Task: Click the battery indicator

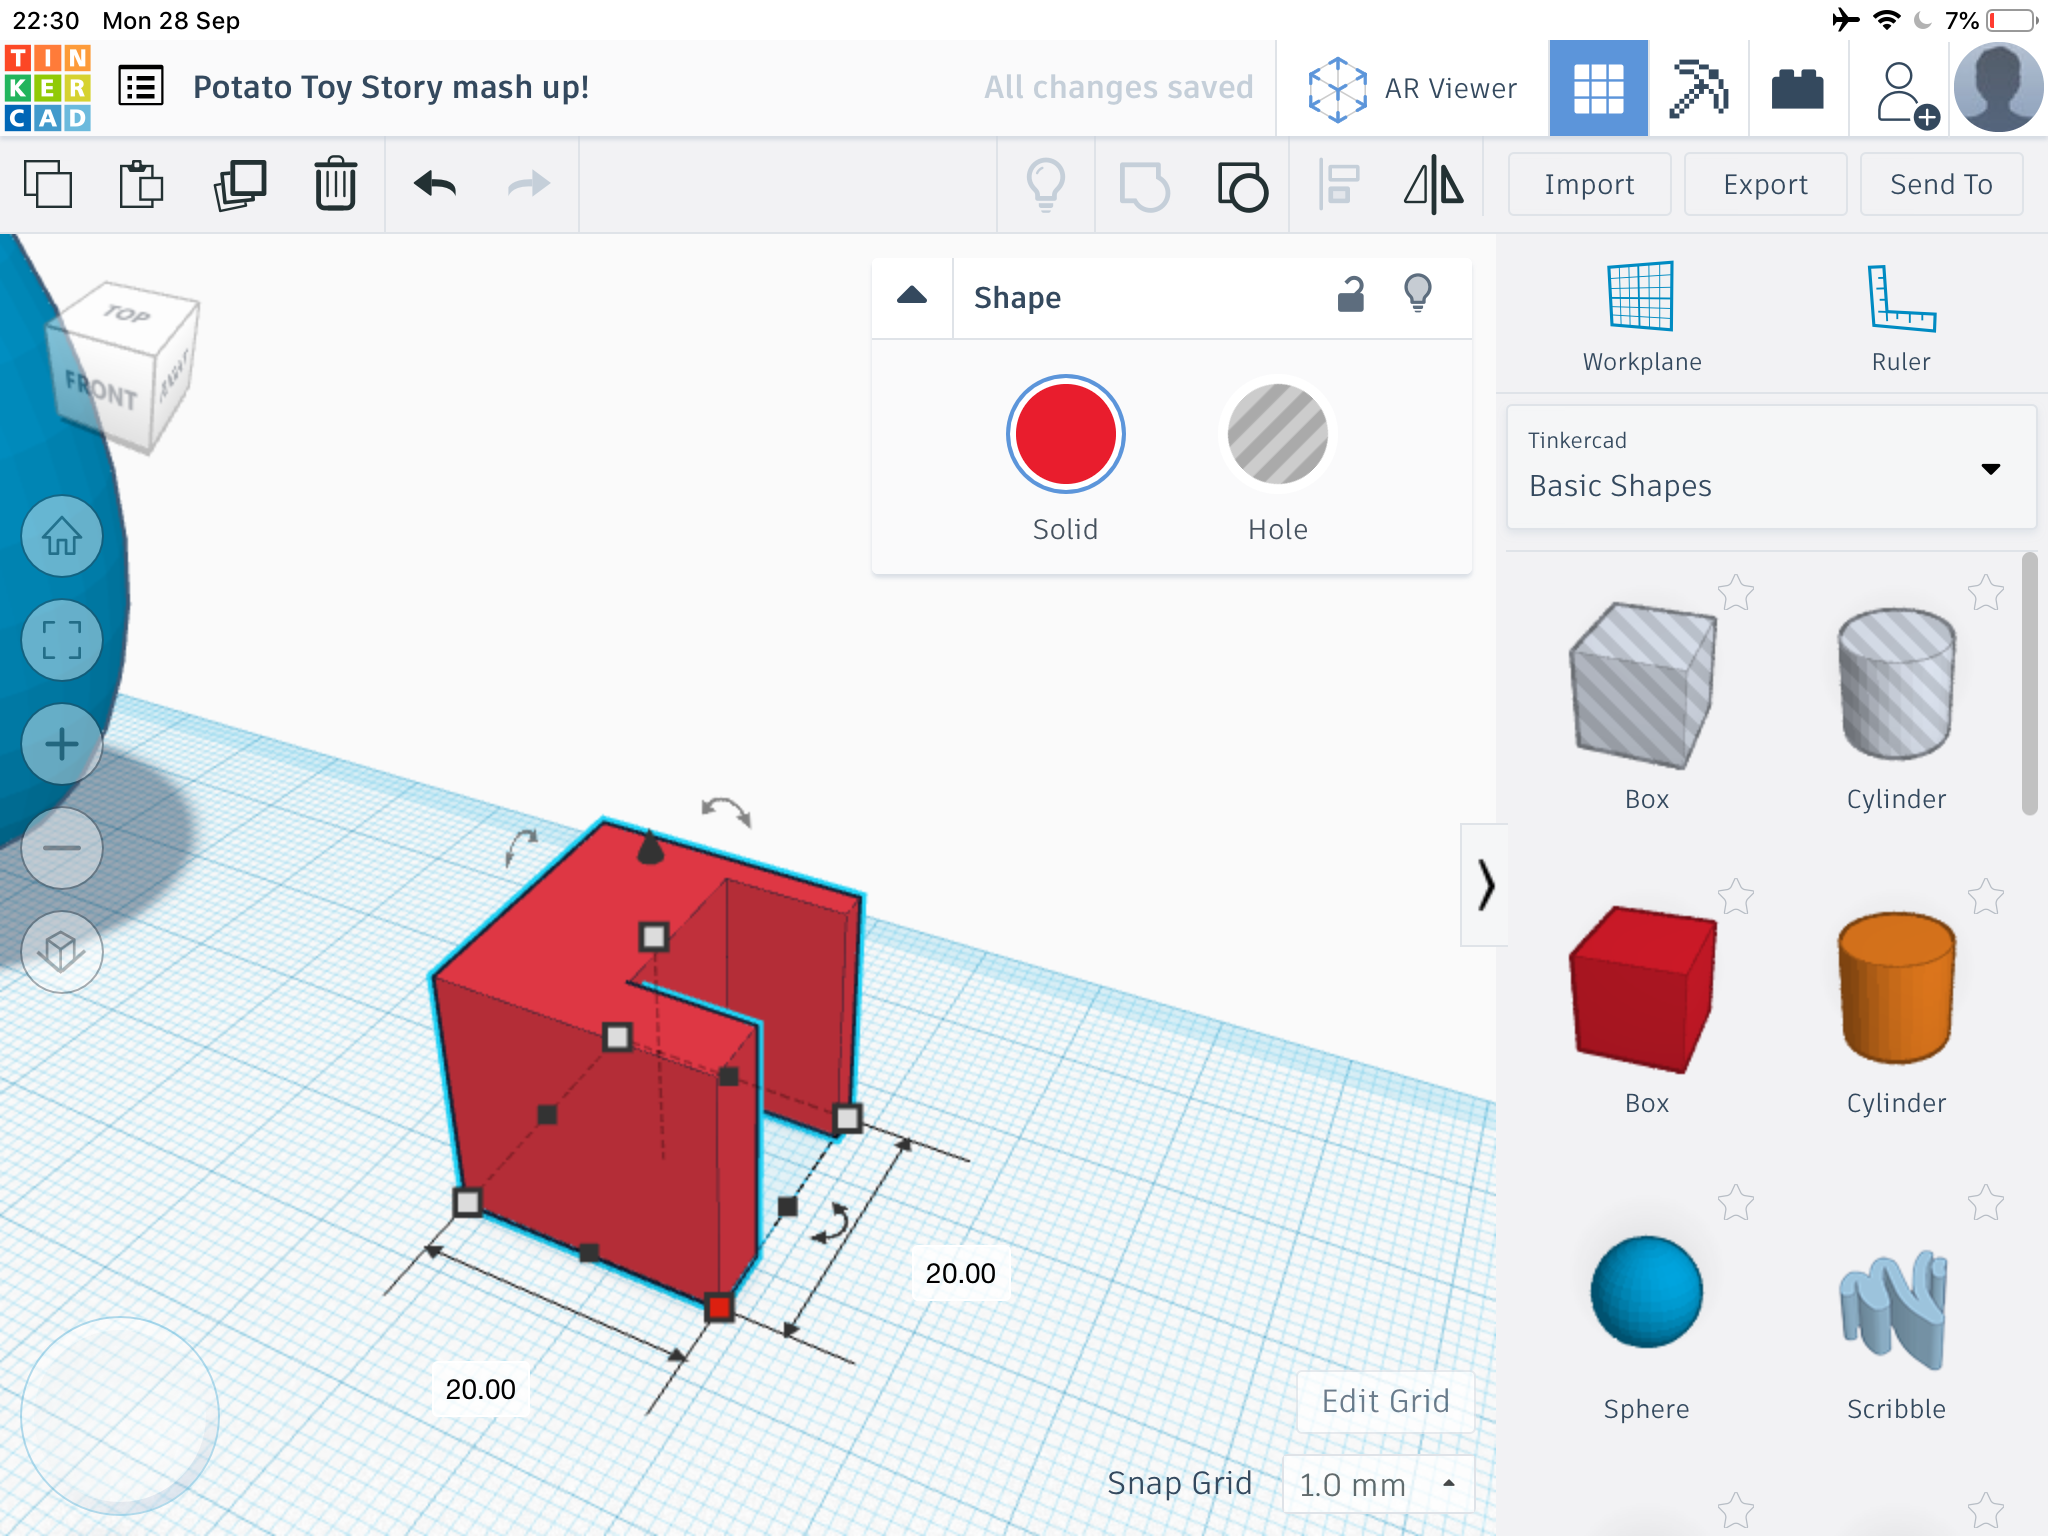Action: [2012, 20]
